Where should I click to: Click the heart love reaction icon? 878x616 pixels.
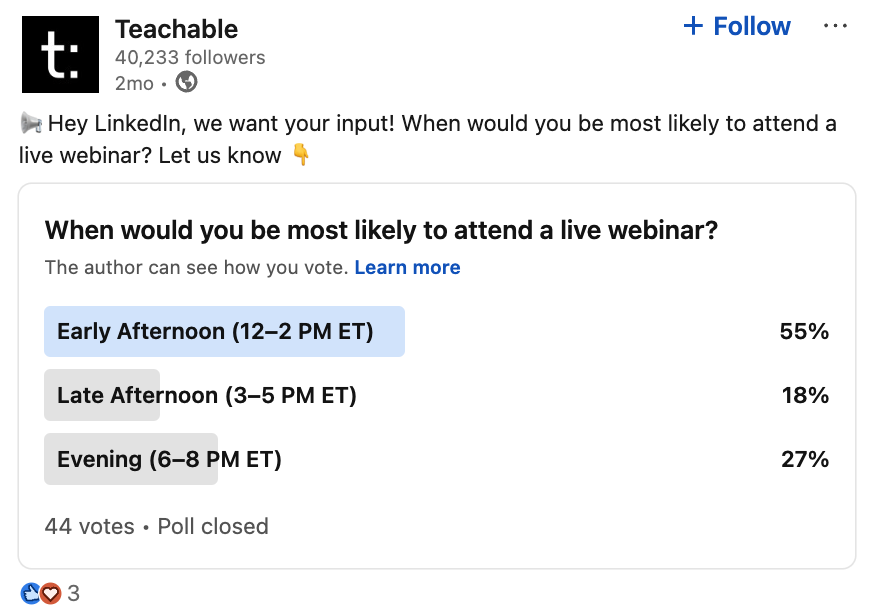tap(50, 593)
